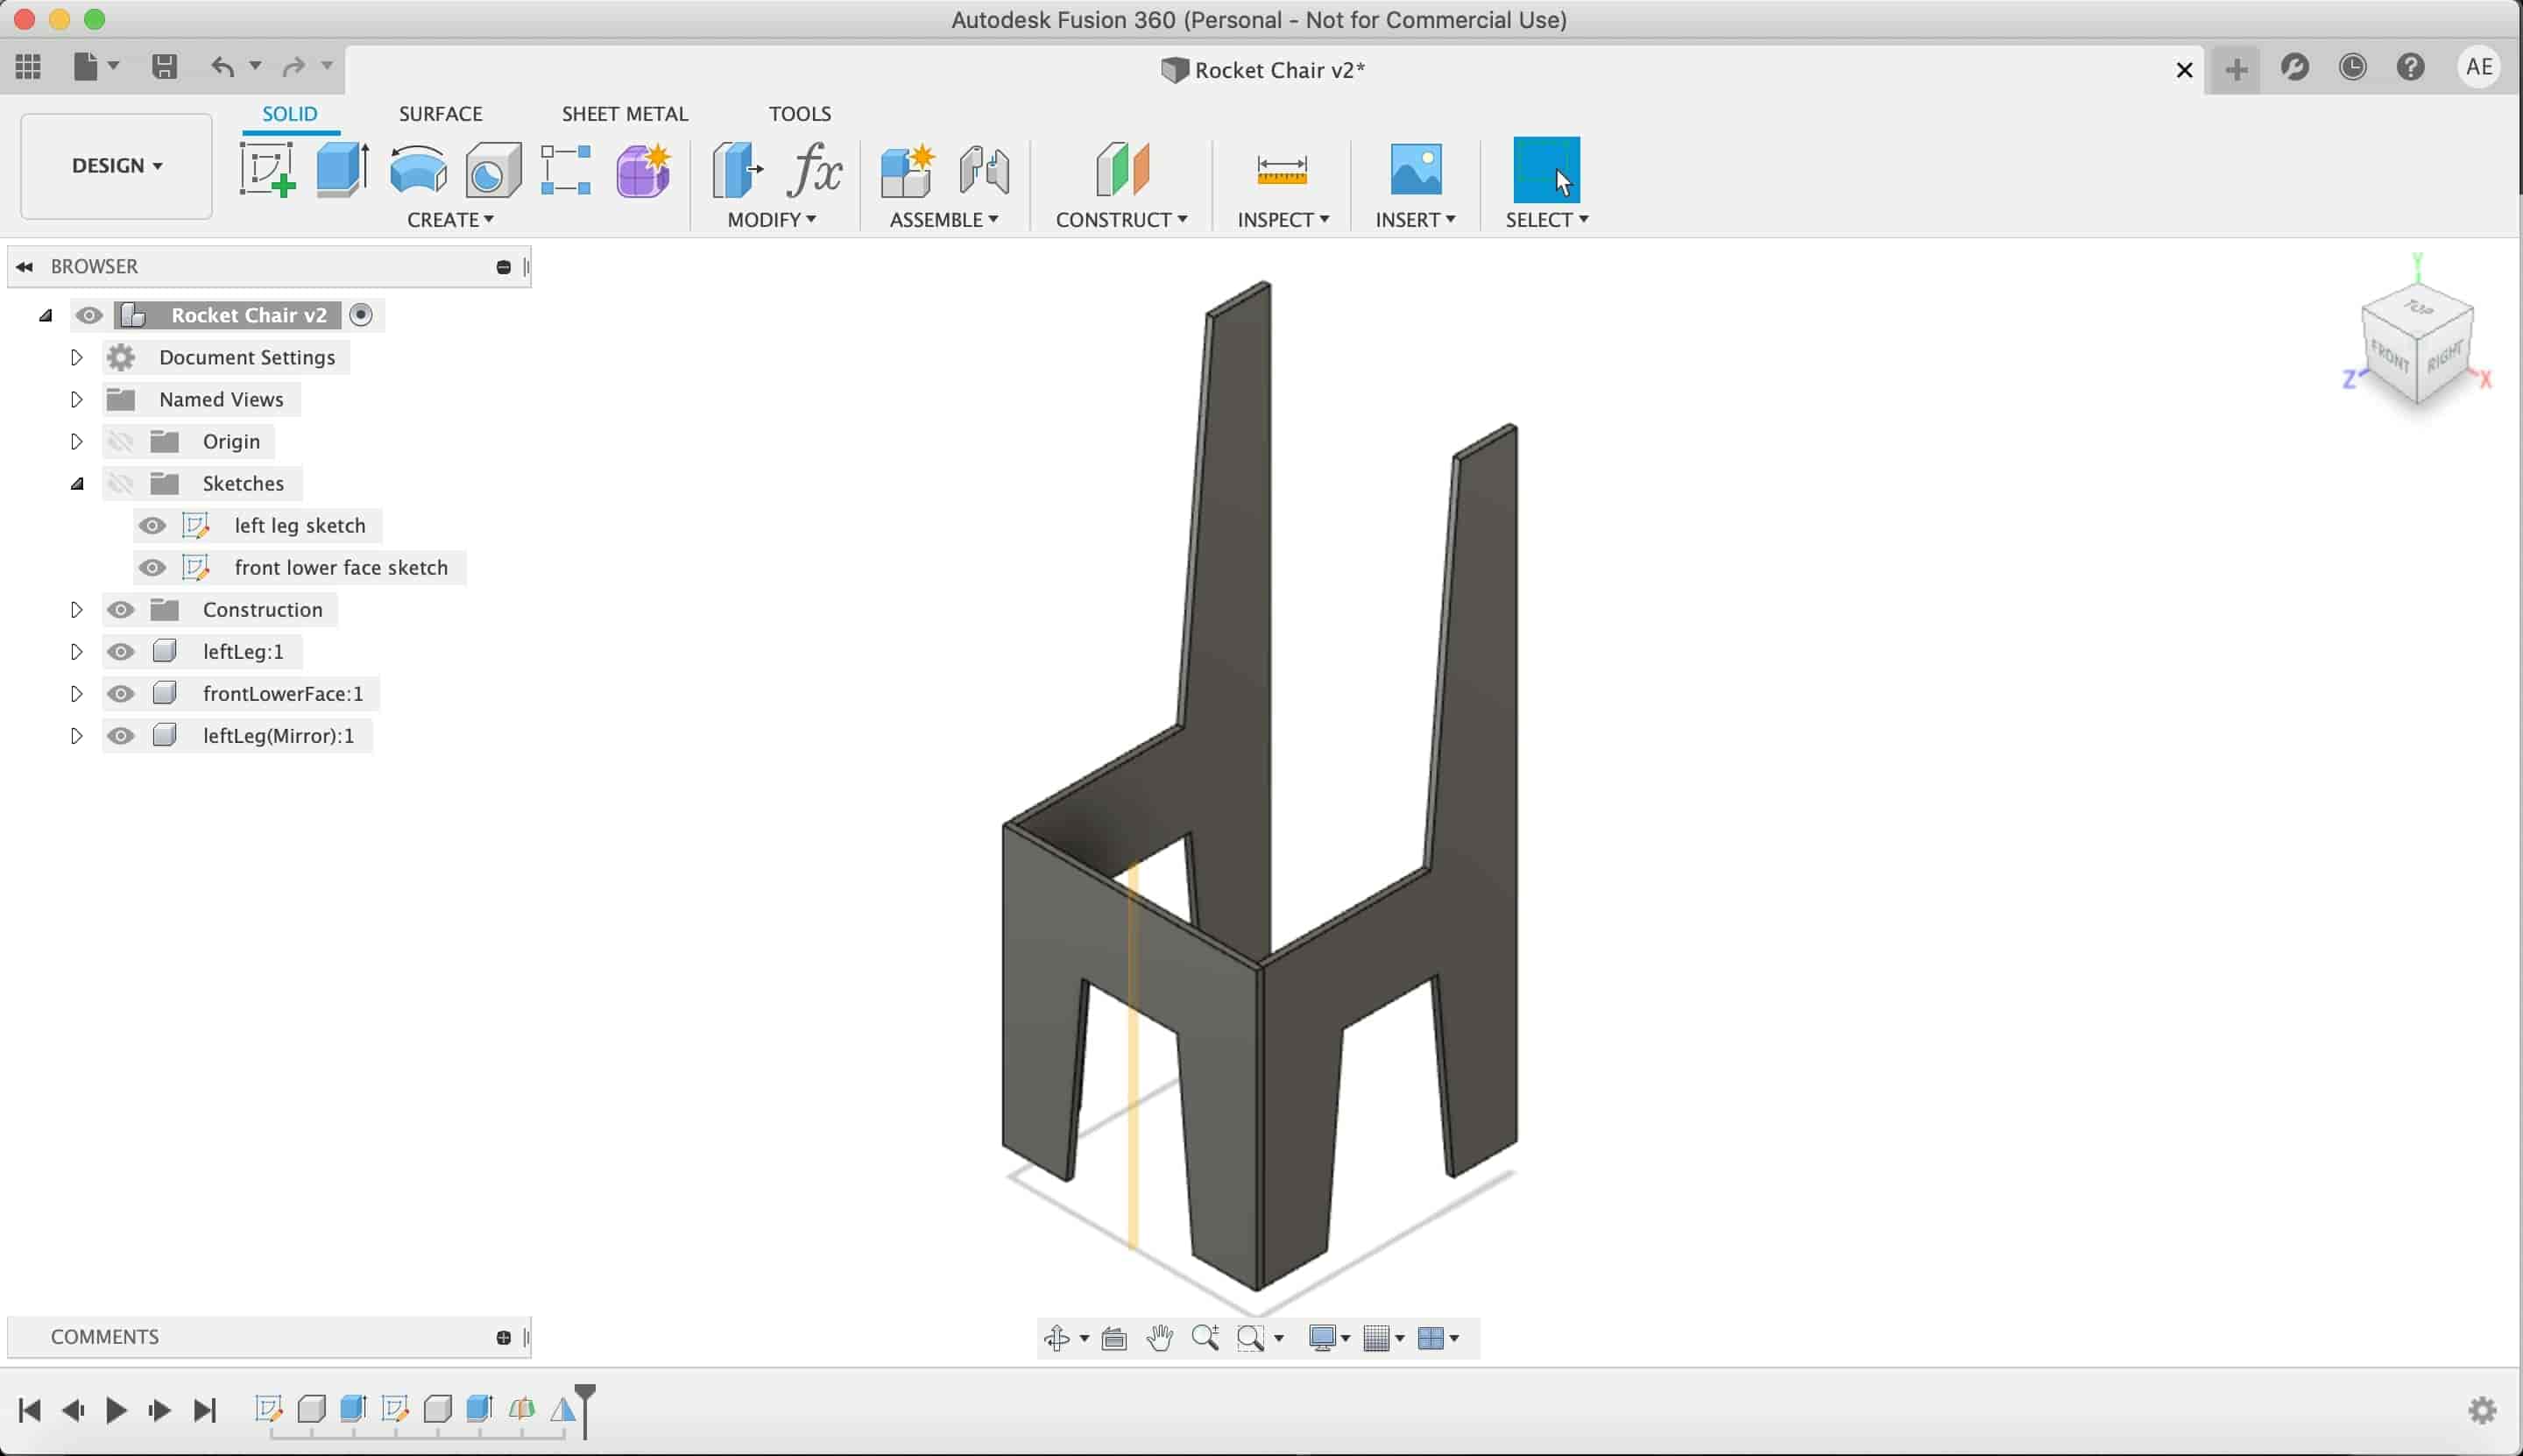Click the new design plus button
2523x1456 pixels.
tap(2236, 69)
